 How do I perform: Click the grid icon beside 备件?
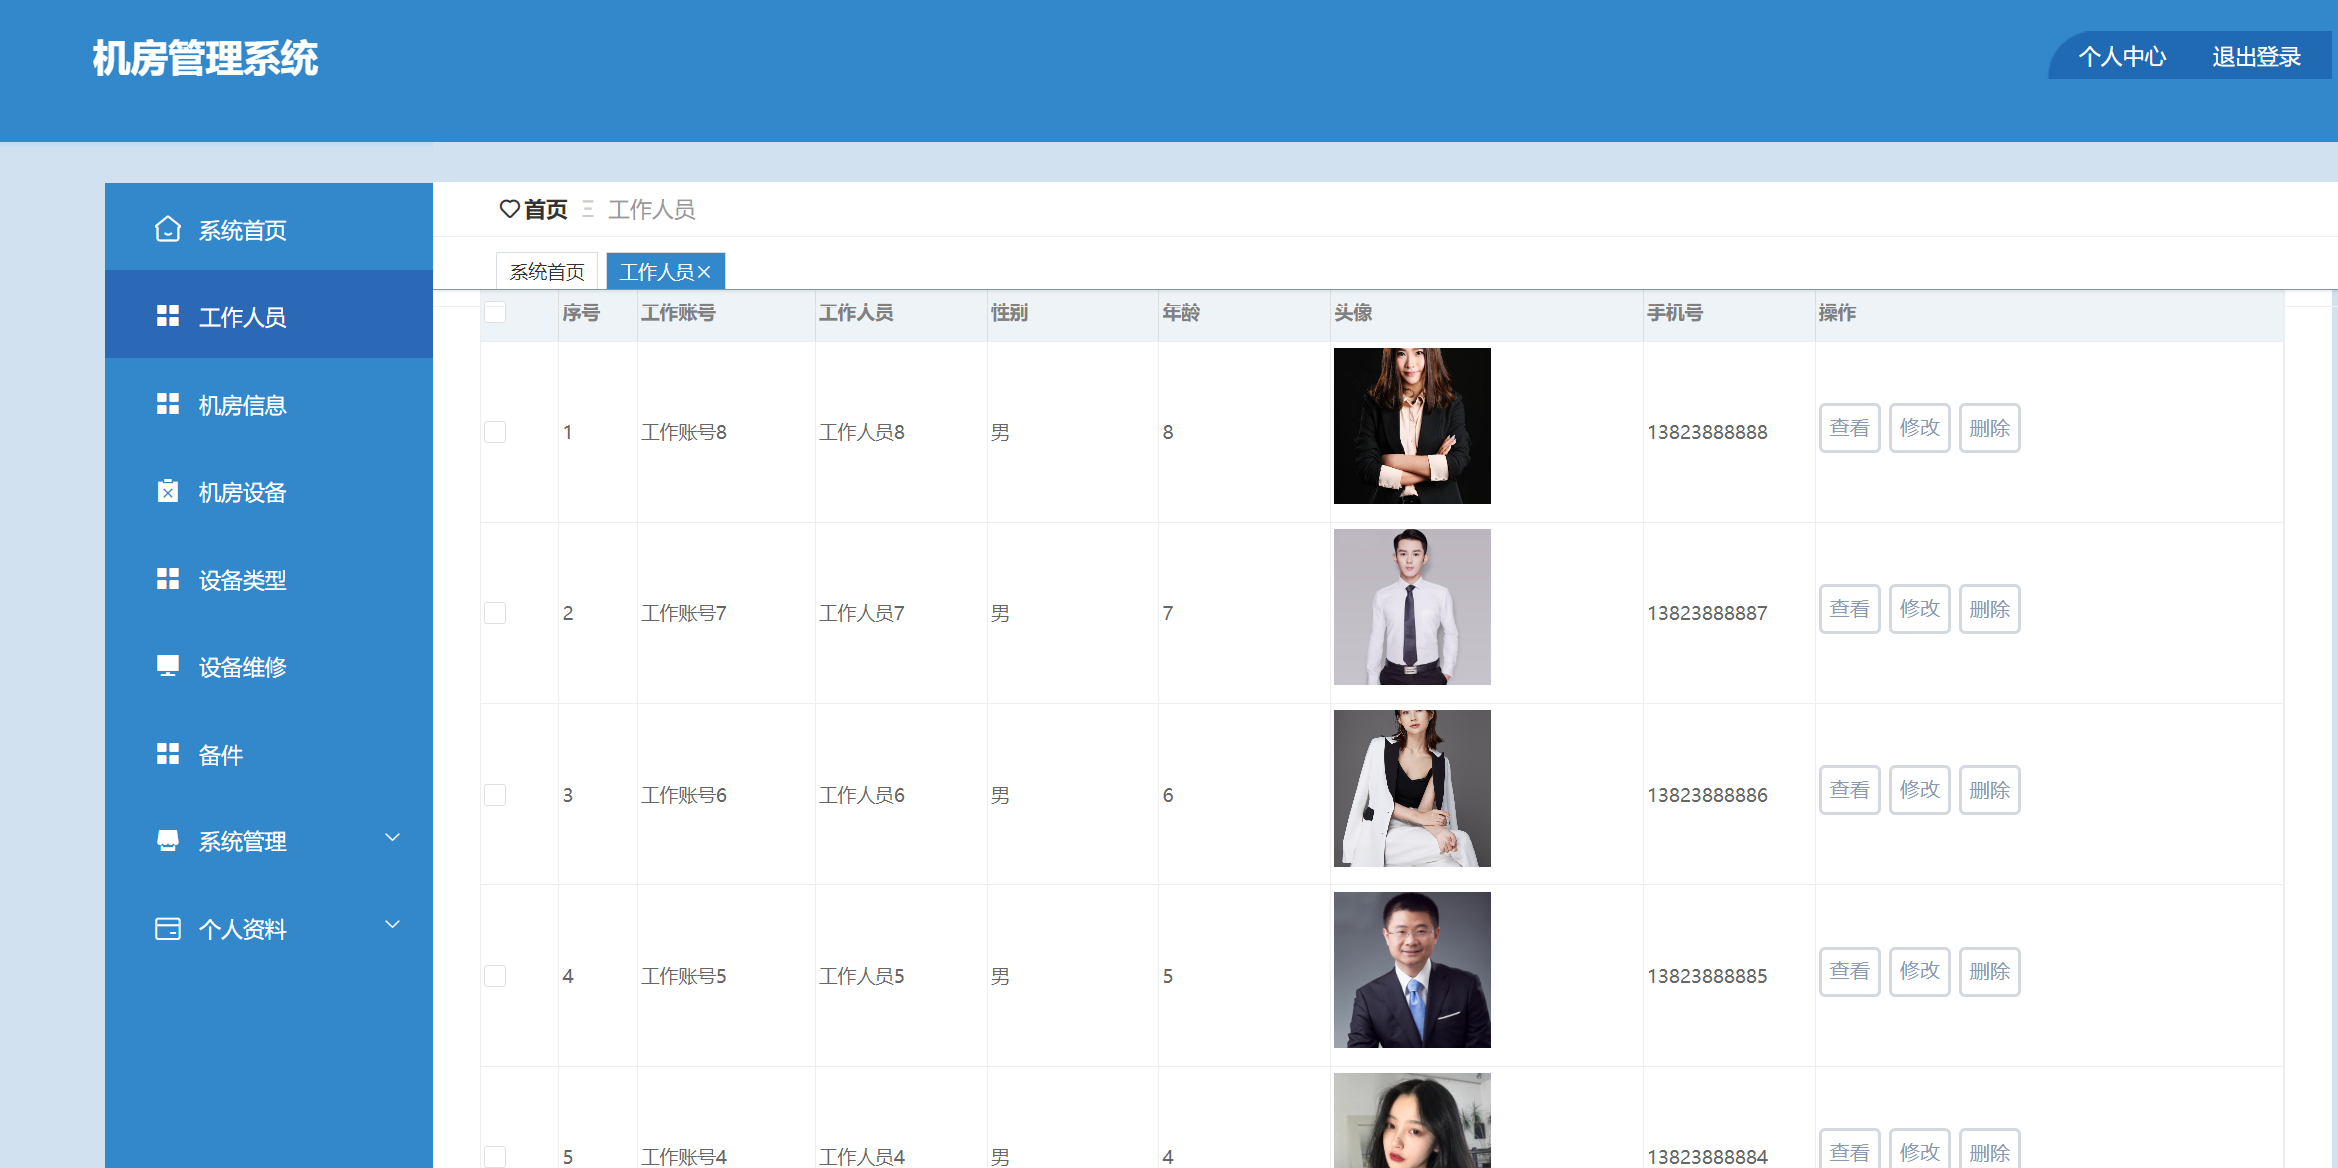[x=168, y=754]
